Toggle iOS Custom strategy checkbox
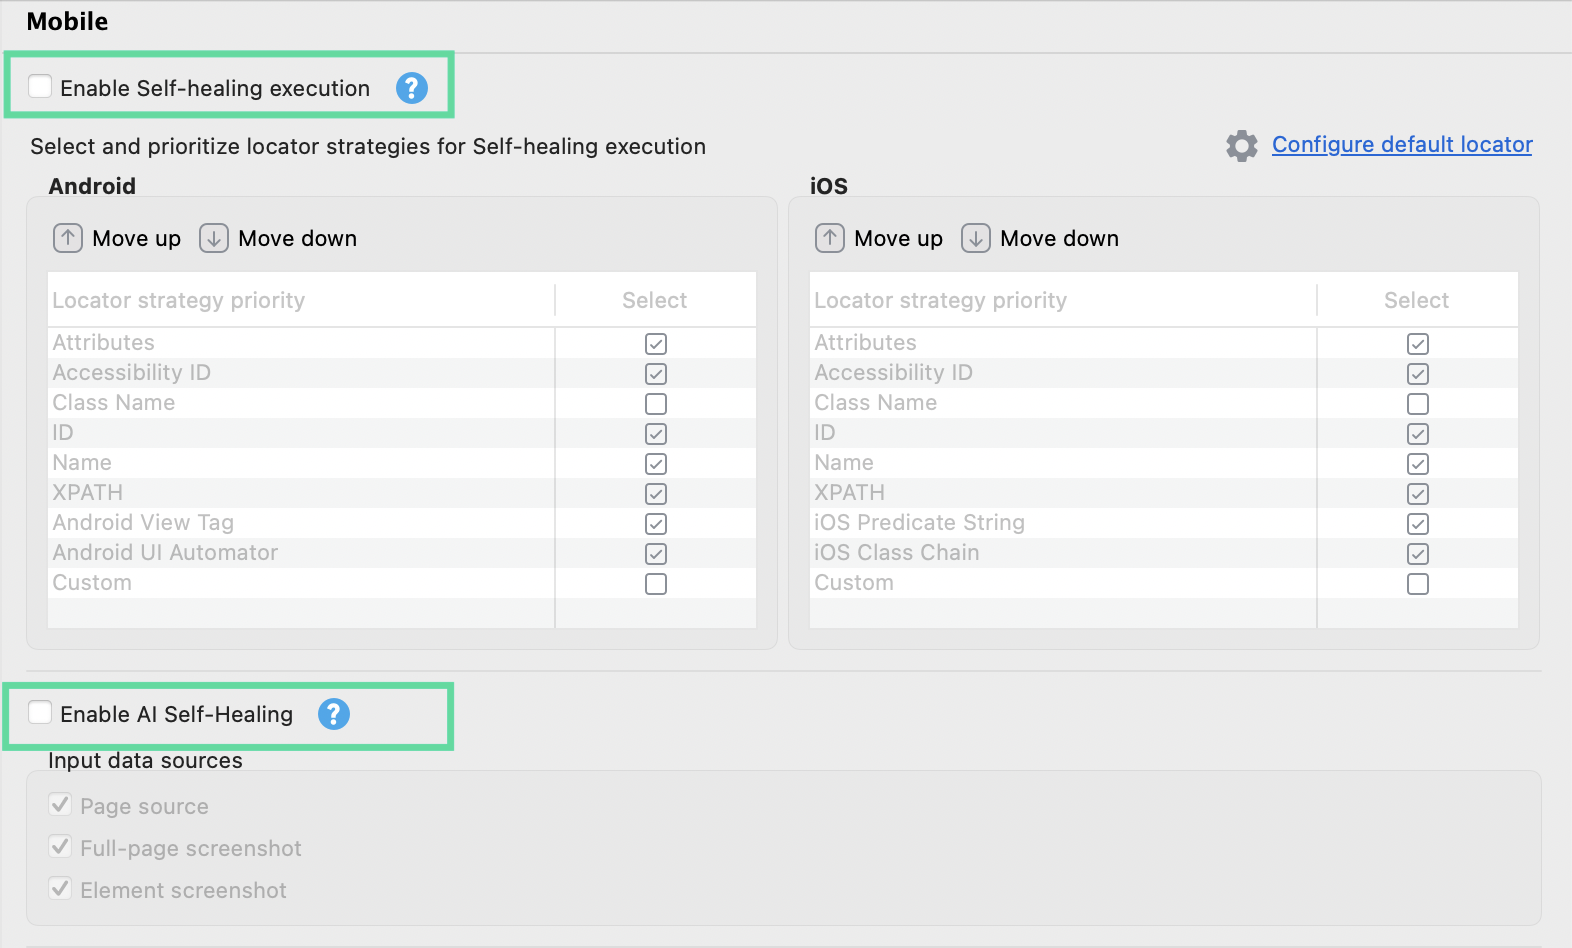Viewport: 1572px width, 948px height. click(x=1417, y=584)
